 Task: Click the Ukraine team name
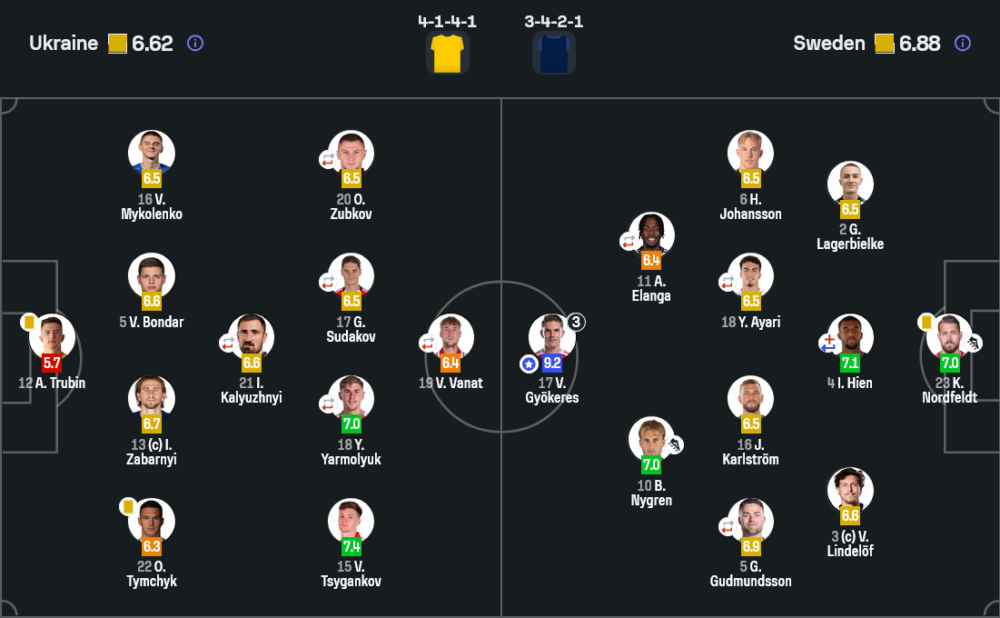tap(64, 43)
